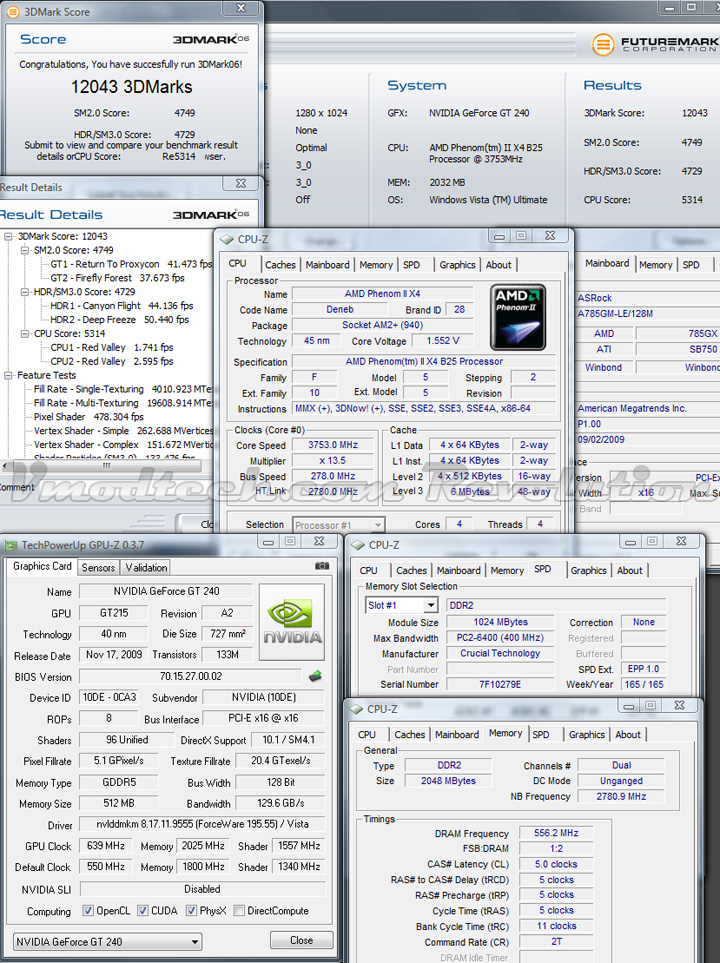The image size is (720, 963).
Task: Click the CPU-Z title icon in the CPU window
Action: click(227, 239)
